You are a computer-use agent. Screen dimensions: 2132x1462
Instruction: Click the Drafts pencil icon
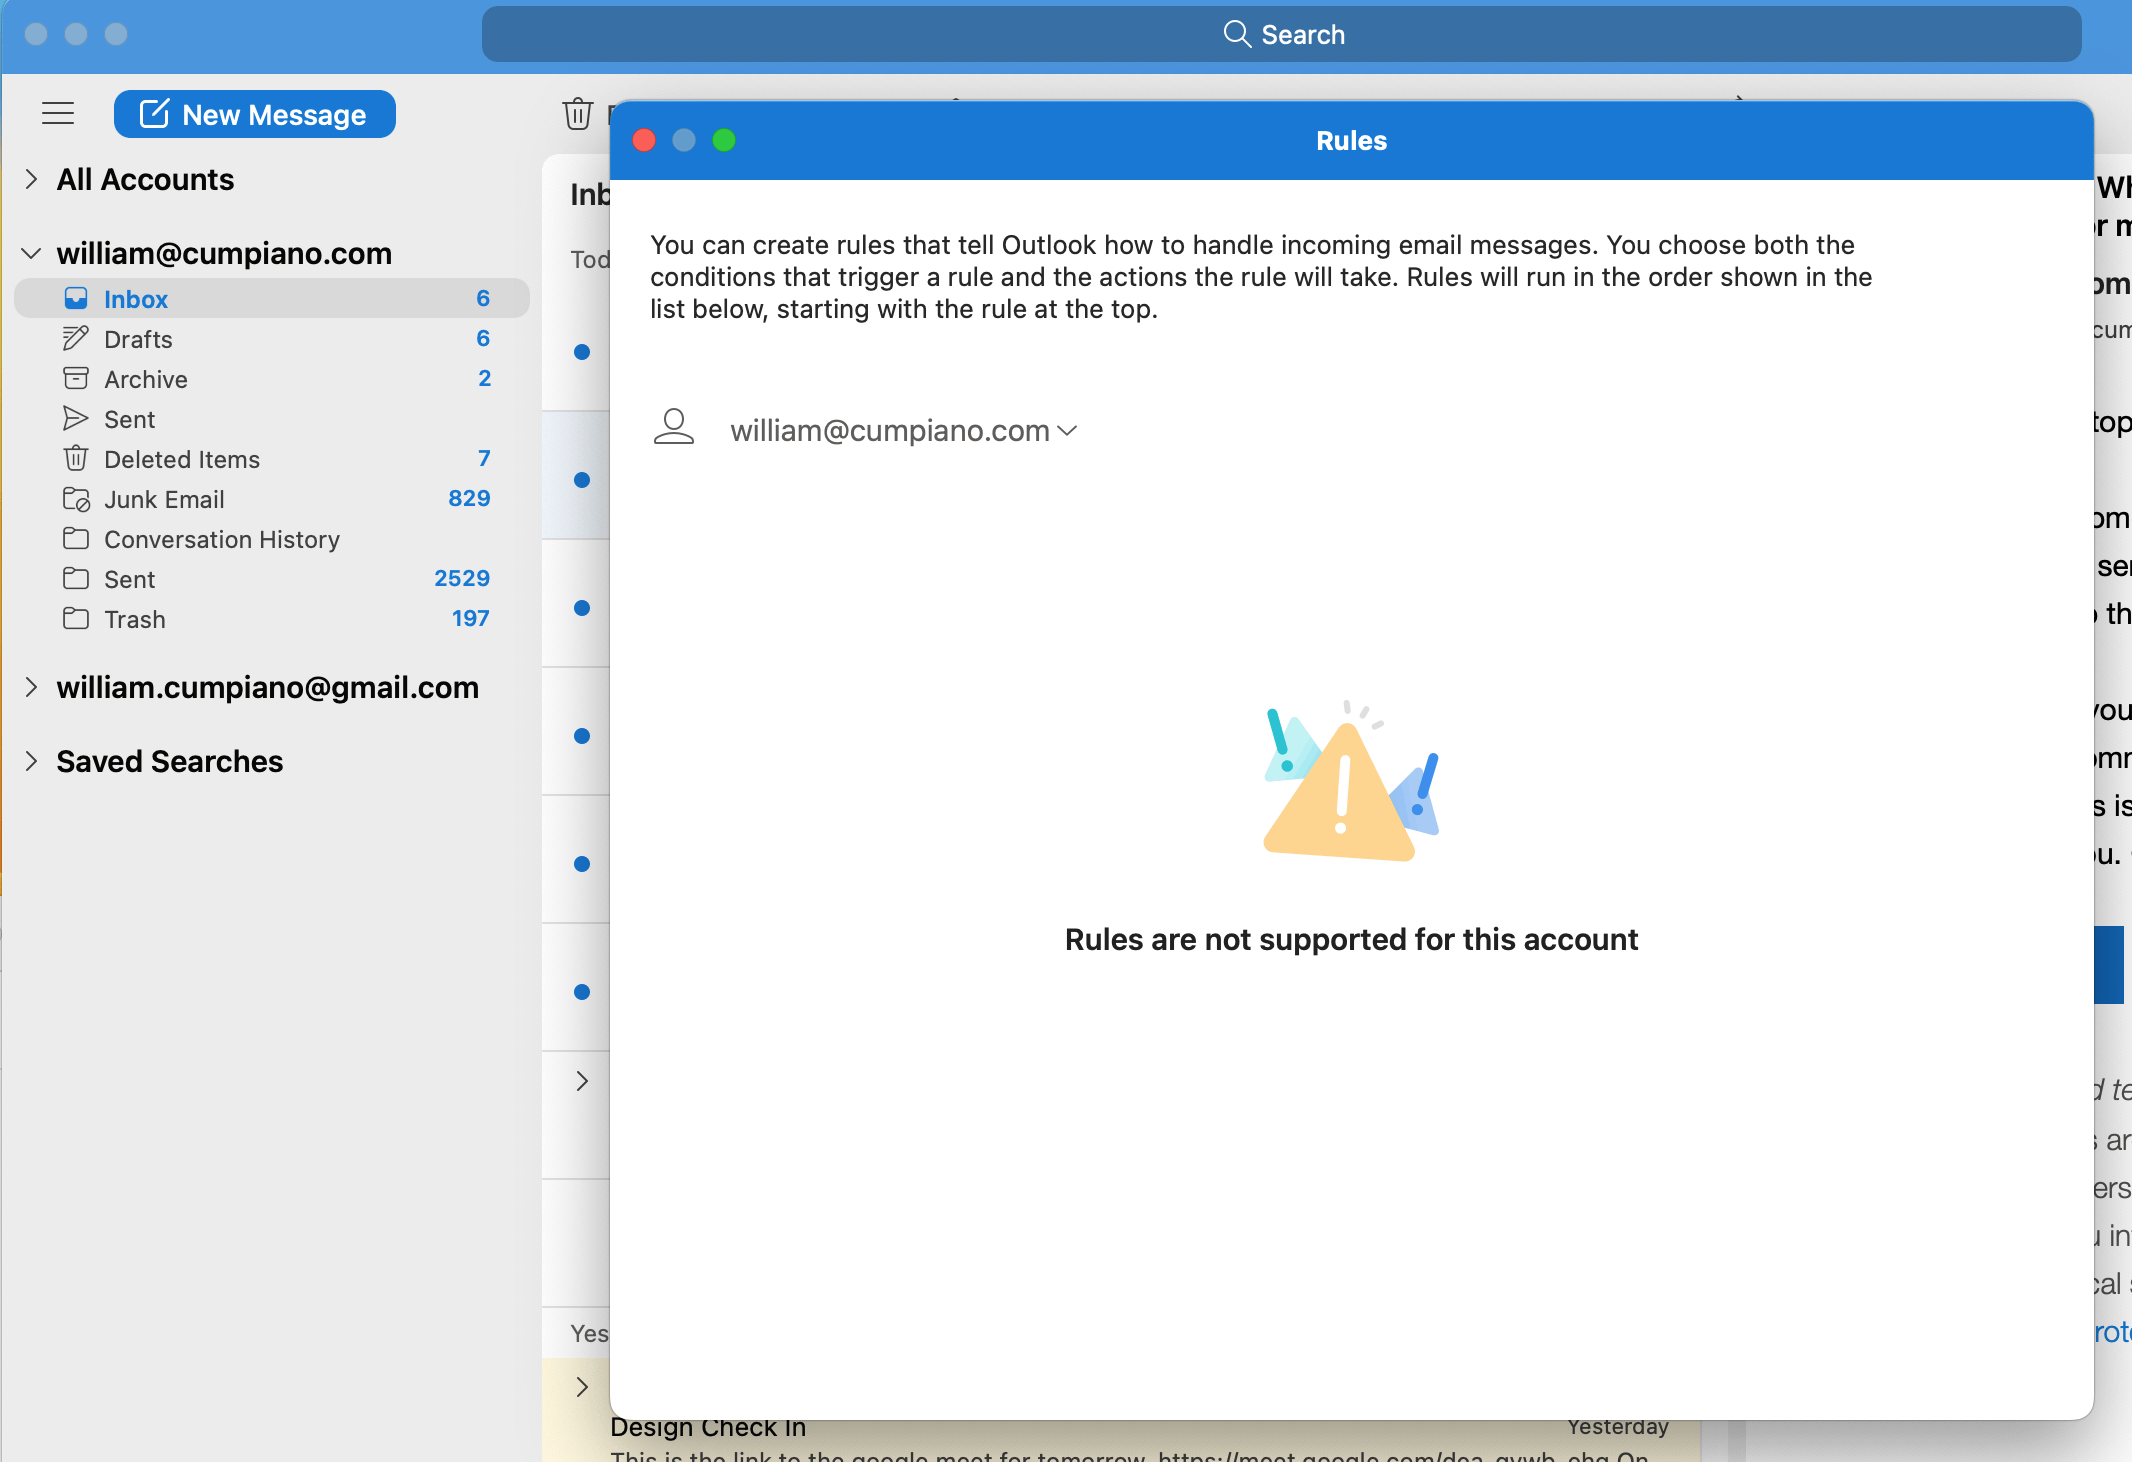[76, 339]
